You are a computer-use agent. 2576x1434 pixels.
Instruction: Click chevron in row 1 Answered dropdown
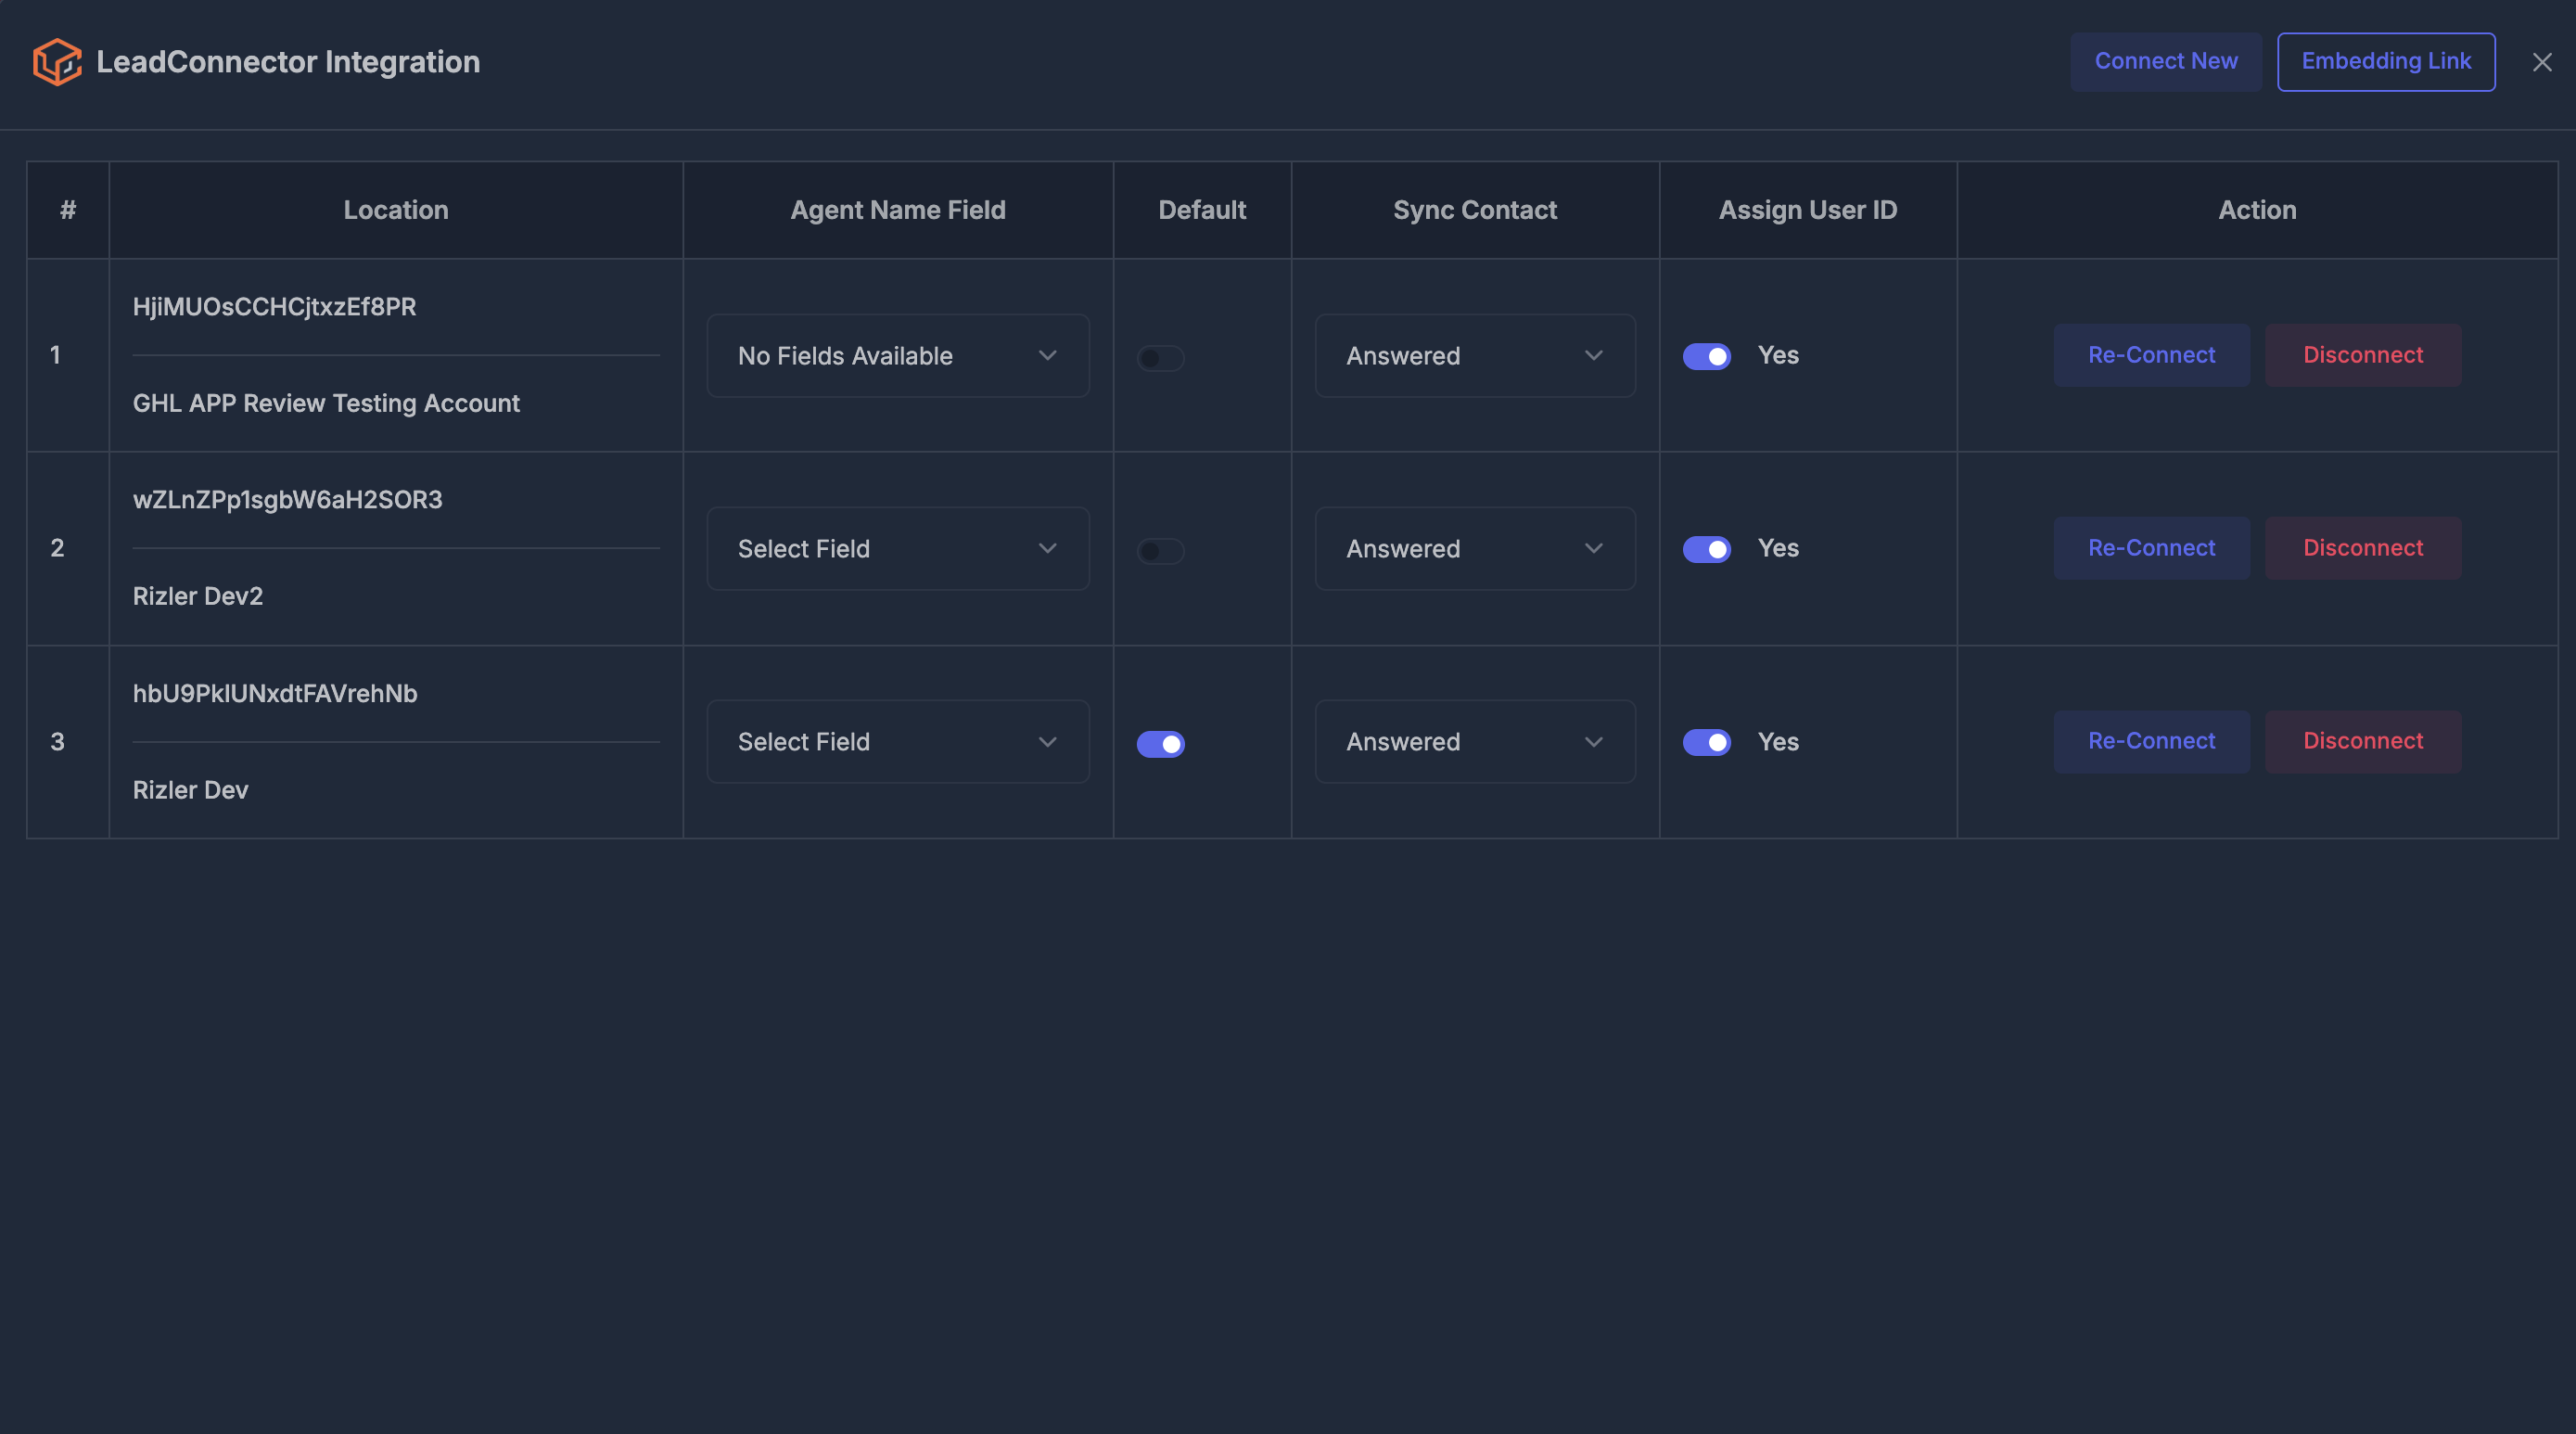pyautogui.click(x=1594, y=356)
